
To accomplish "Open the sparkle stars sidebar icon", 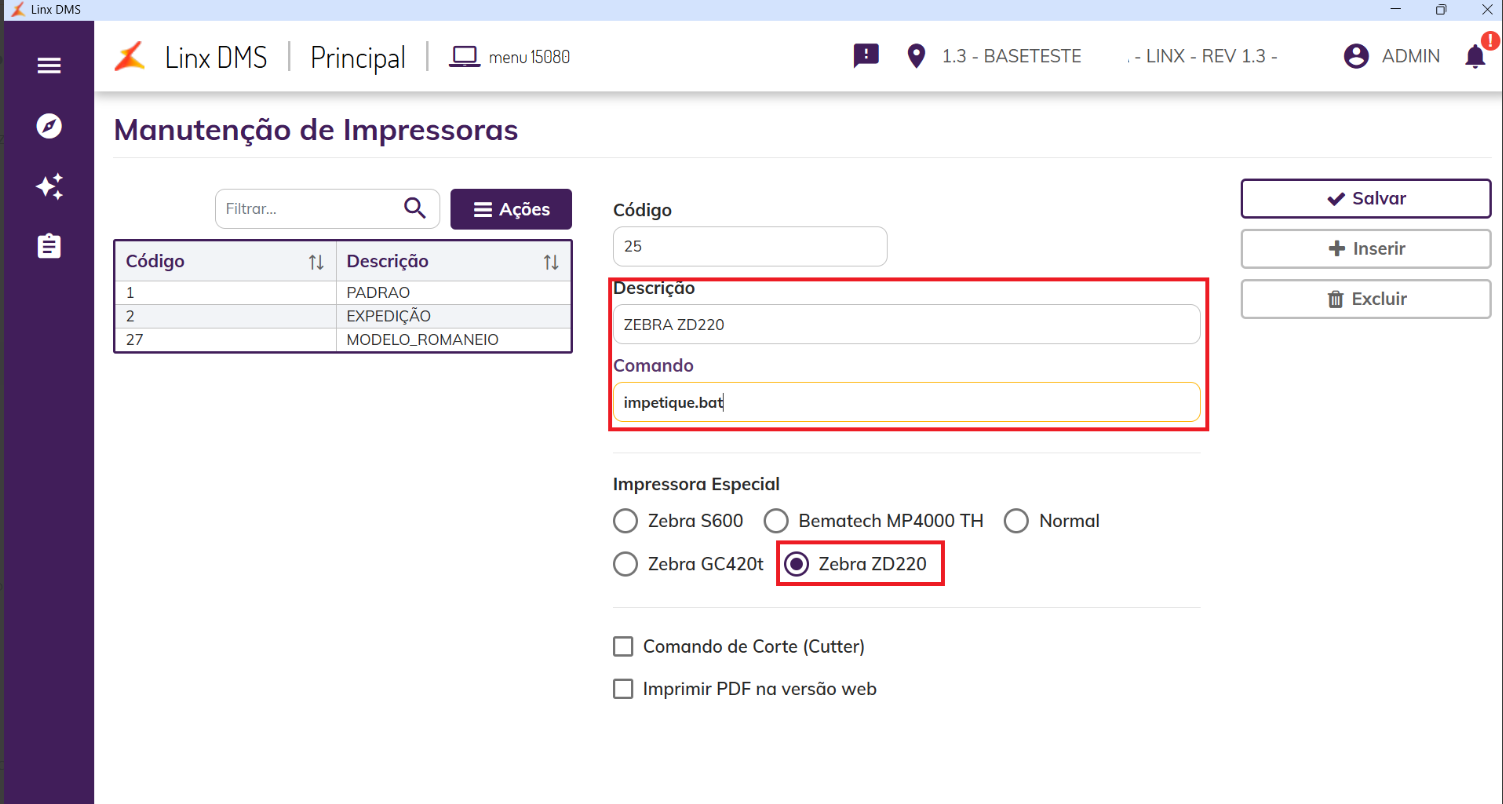I will [x=49, y=186].
